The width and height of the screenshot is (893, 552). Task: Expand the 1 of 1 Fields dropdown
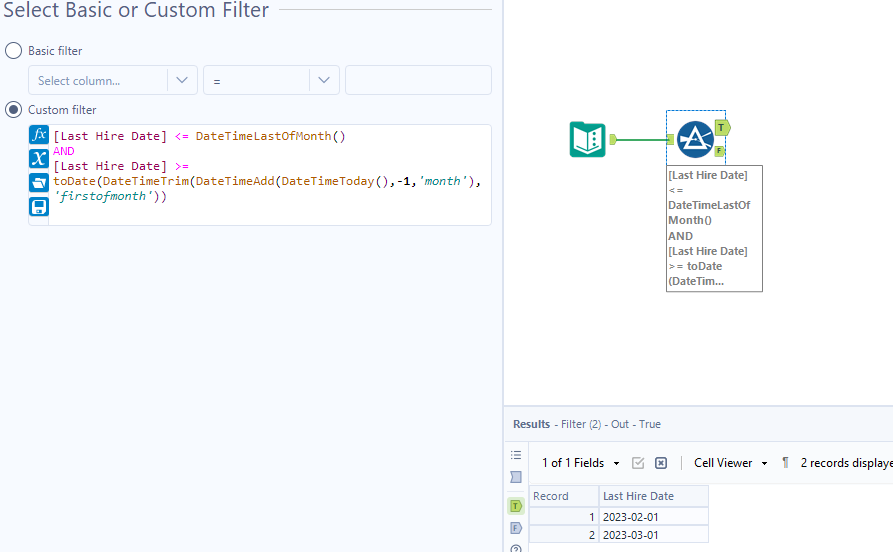point(580,463)
